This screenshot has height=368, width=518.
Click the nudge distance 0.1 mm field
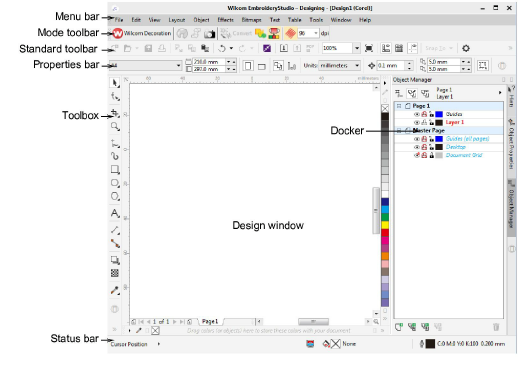click(391, 66)
